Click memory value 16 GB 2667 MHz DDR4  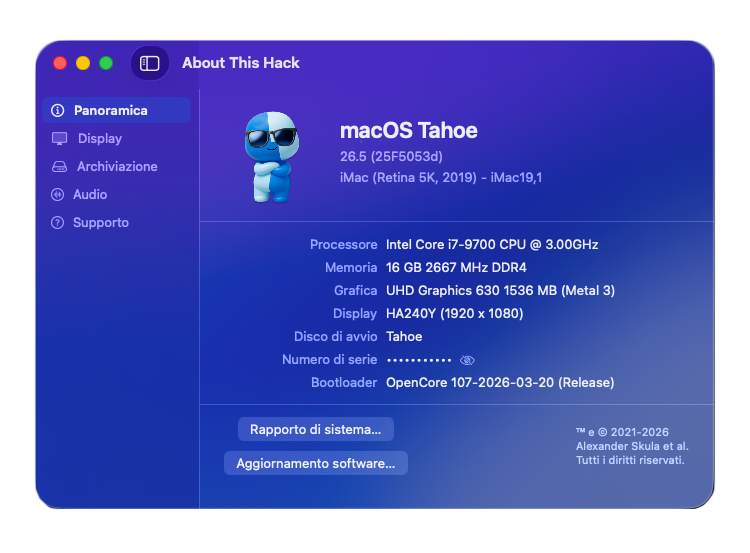(x=456, y=267)
